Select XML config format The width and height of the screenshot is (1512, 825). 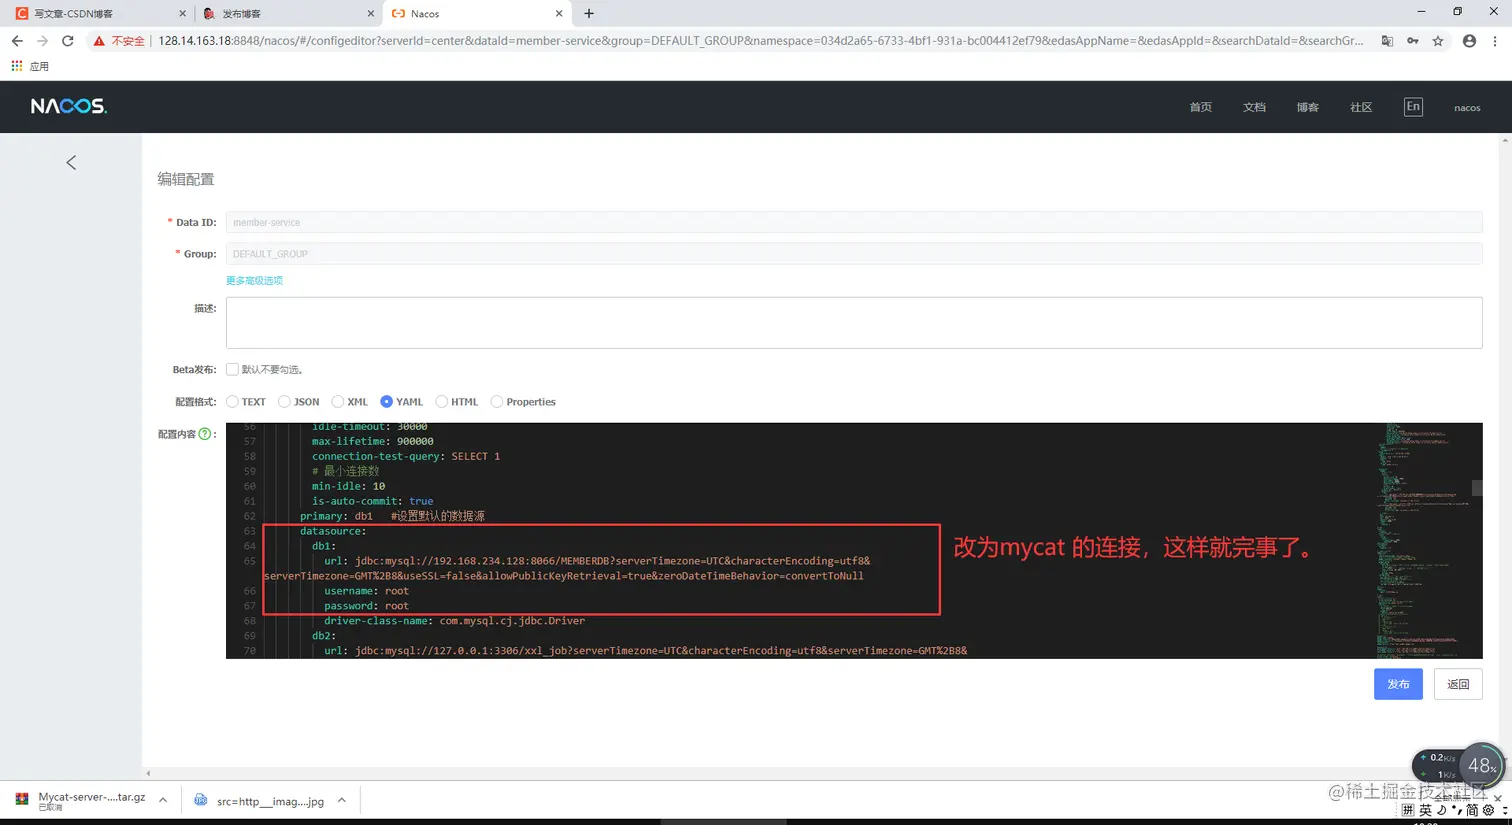[x=337, y=401]
